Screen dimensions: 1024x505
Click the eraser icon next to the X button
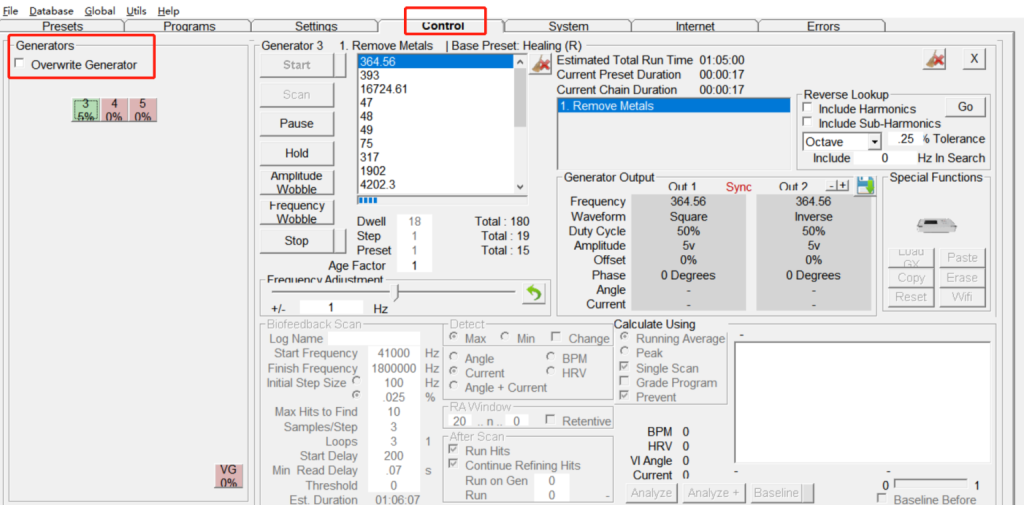(x=935, y=59)
